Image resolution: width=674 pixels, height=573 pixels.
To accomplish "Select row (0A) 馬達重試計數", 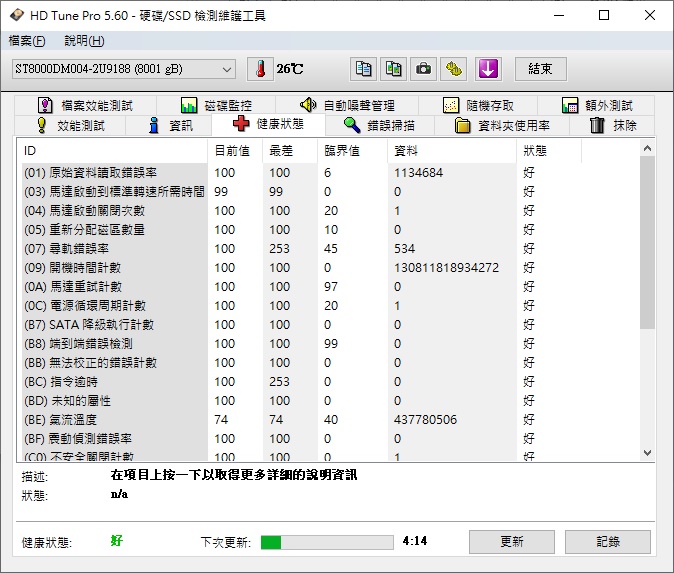I will coord(329,287).
